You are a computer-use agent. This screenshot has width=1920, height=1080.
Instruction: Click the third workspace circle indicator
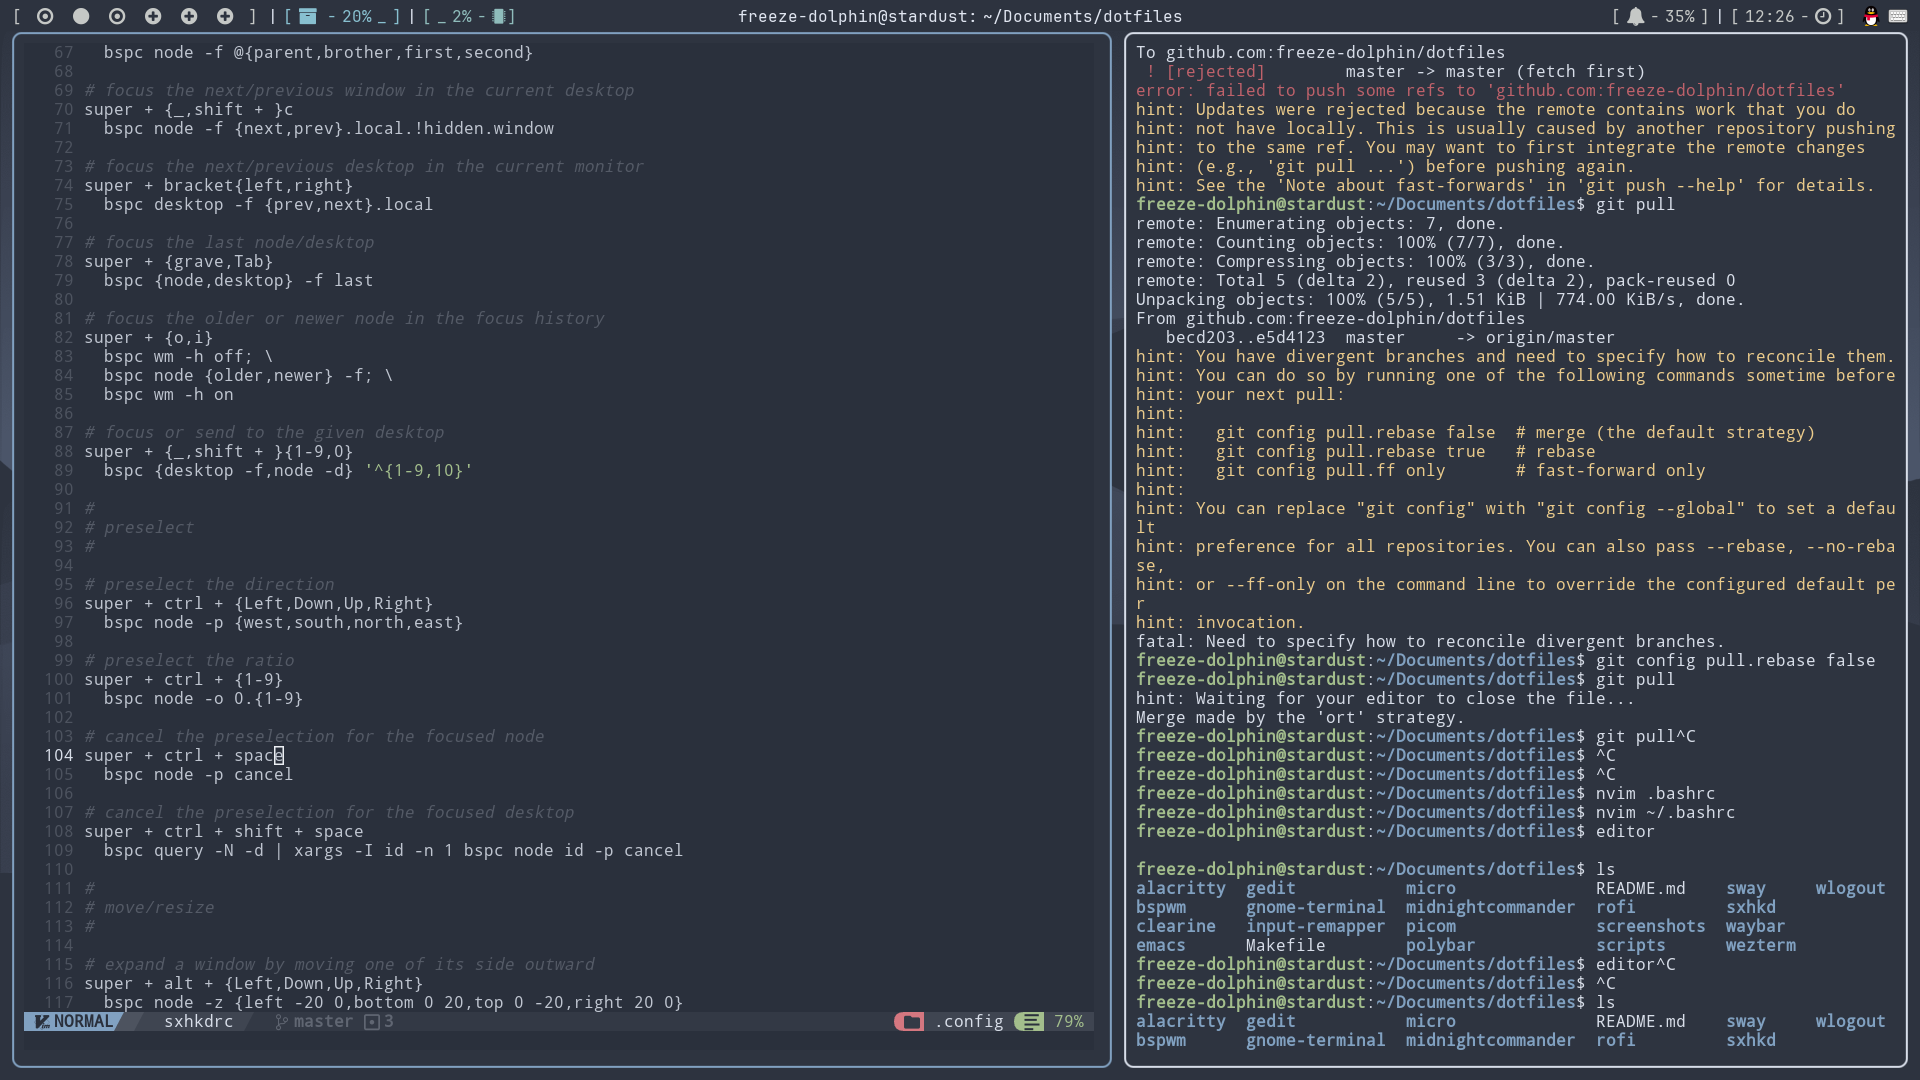pos(117,16)
